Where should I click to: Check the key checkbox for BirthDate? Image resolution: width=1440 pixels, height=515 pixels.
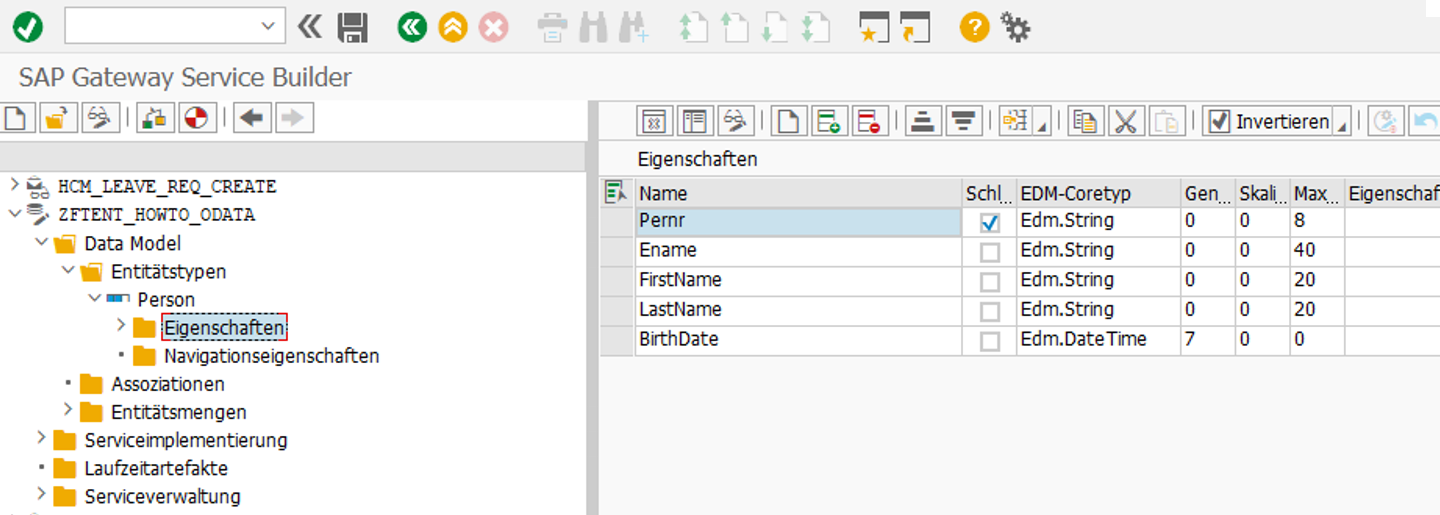990,341
